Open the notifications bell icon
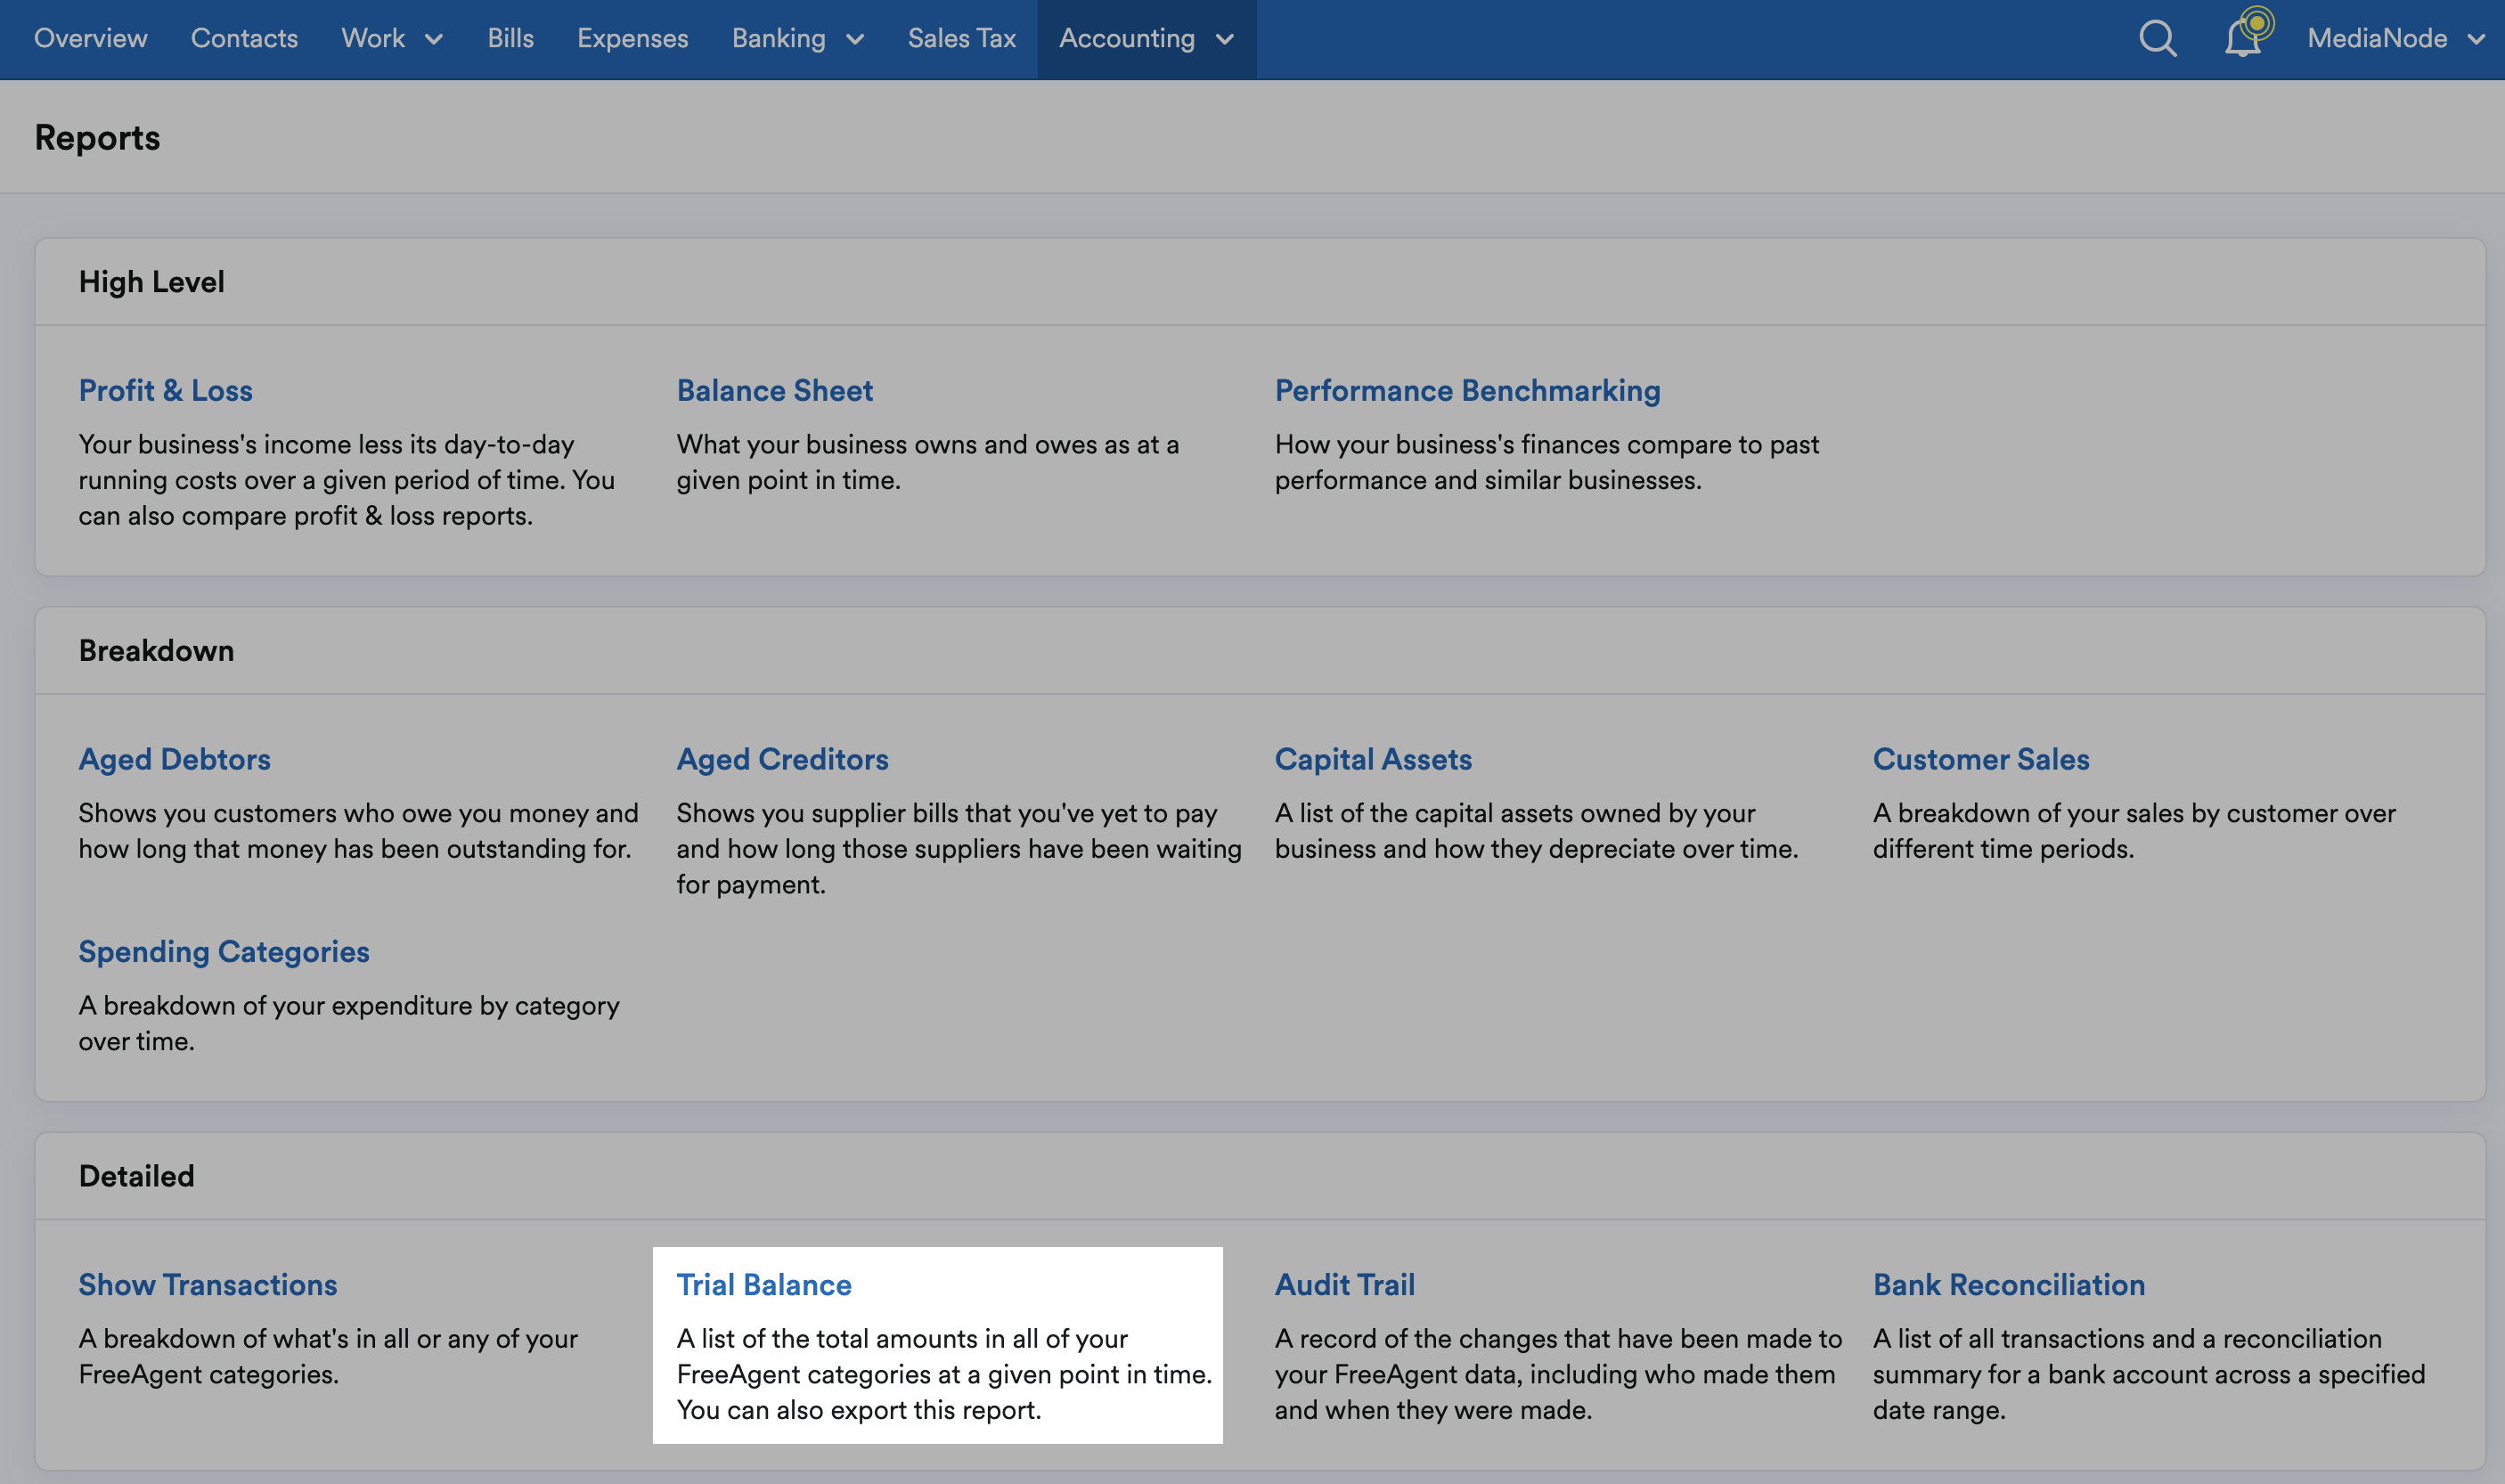This screenshot has height=1484, width=2505. click(x=2243, y=39)
